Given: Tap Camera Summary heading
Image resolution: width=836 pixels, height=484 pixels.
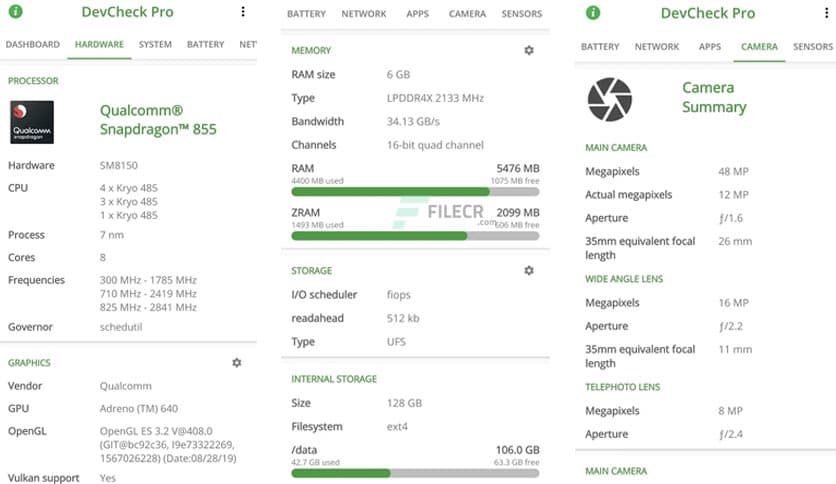Looking at the screenshot, I should 714,97.
